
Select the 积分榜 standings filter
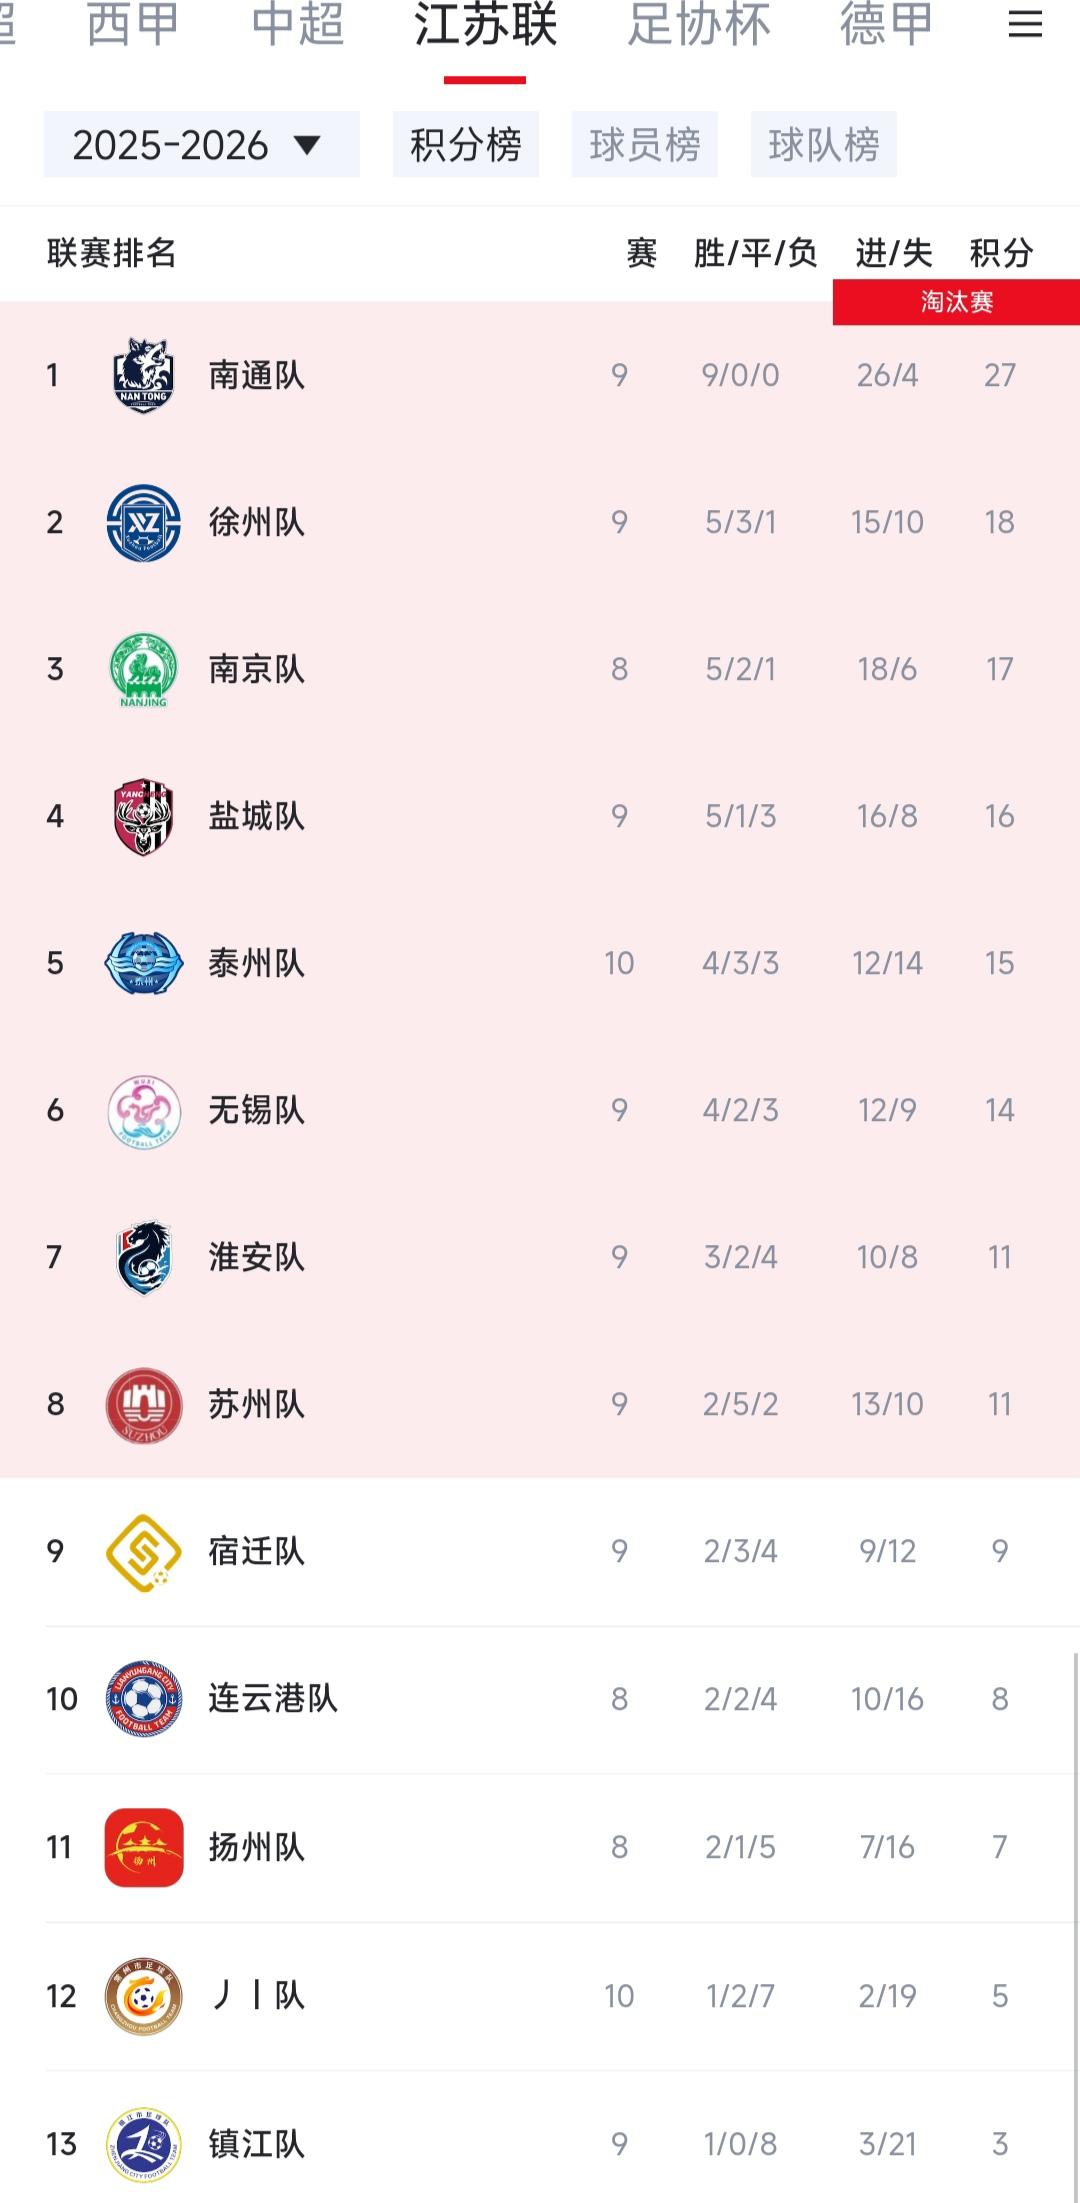pyautogui.click(x=466, y=145)
